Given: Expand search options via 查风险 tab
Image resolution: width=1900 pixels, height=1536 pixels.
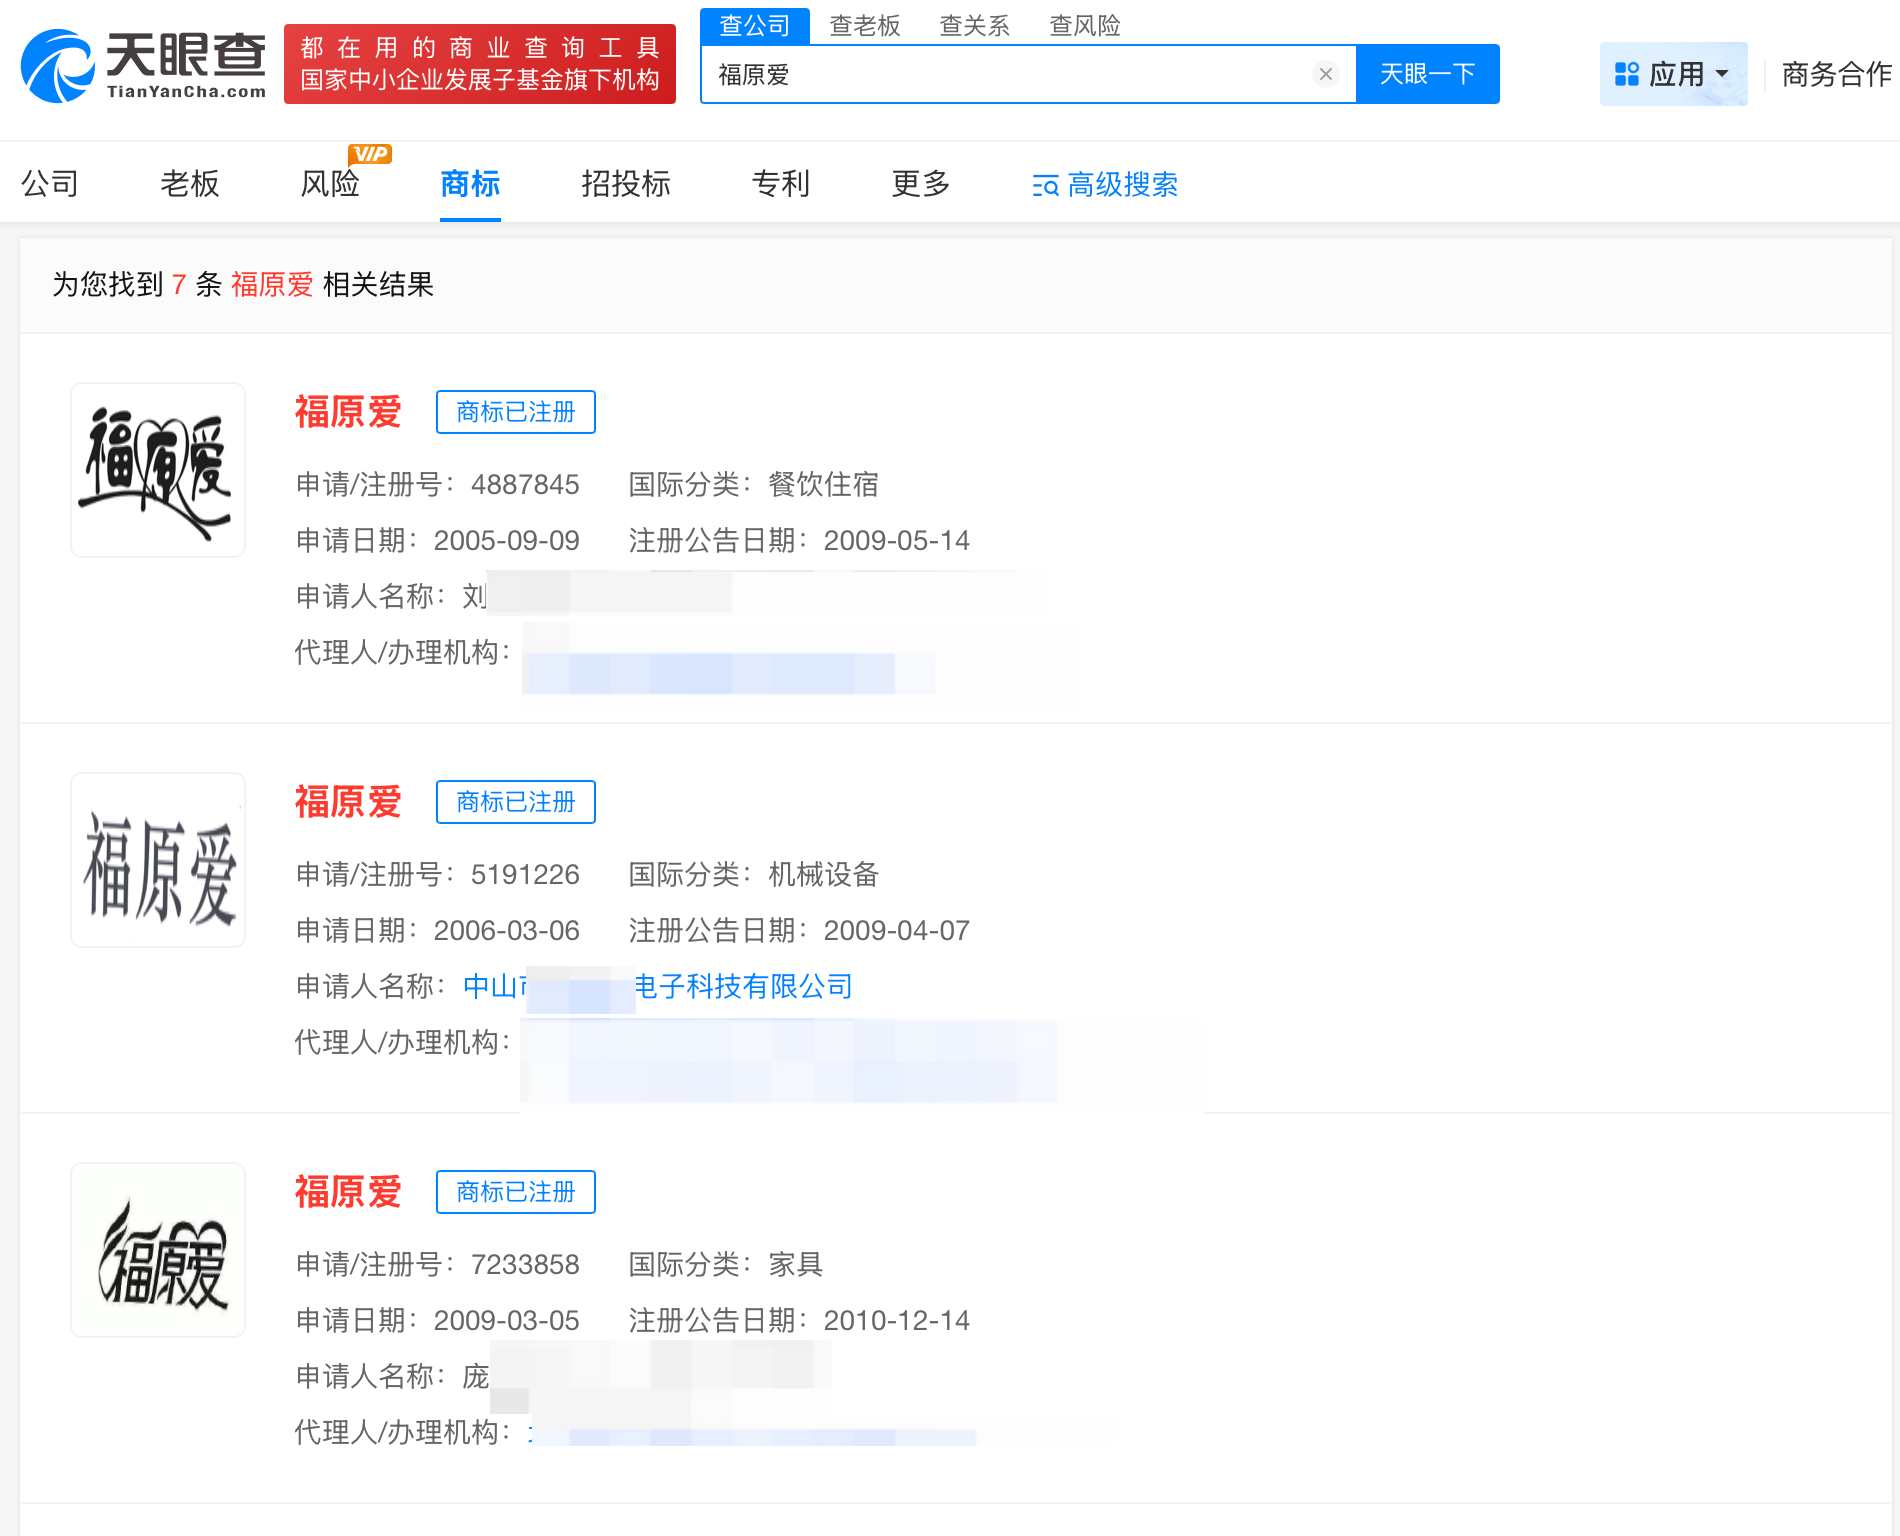Looking at the screenshot, I should click(x=1086, y=25).
